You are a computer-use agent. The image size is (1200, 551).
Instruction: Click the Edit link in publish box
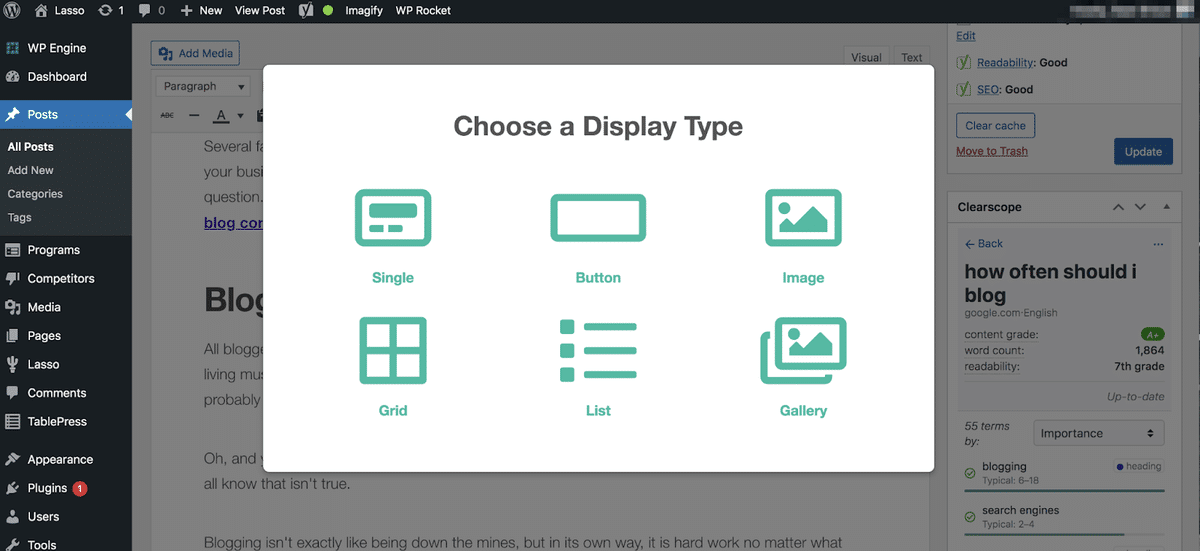[x=966, y=36]
